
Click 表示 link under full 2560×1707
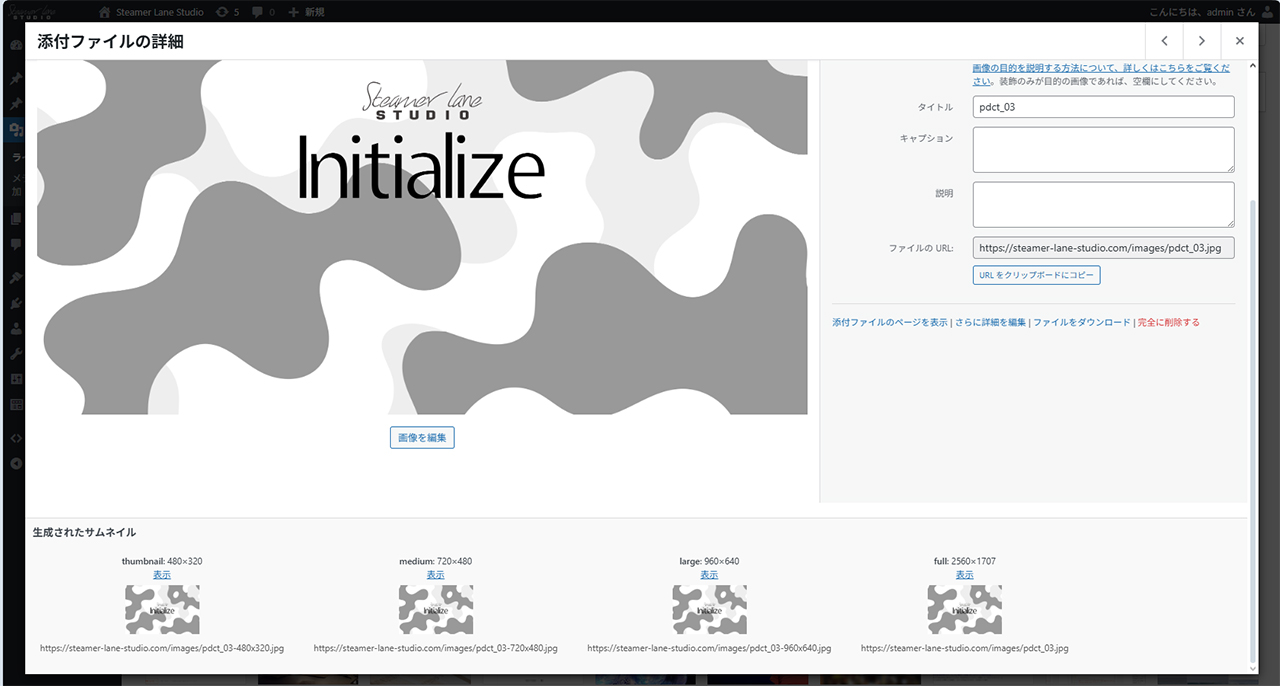pos(964,575)
